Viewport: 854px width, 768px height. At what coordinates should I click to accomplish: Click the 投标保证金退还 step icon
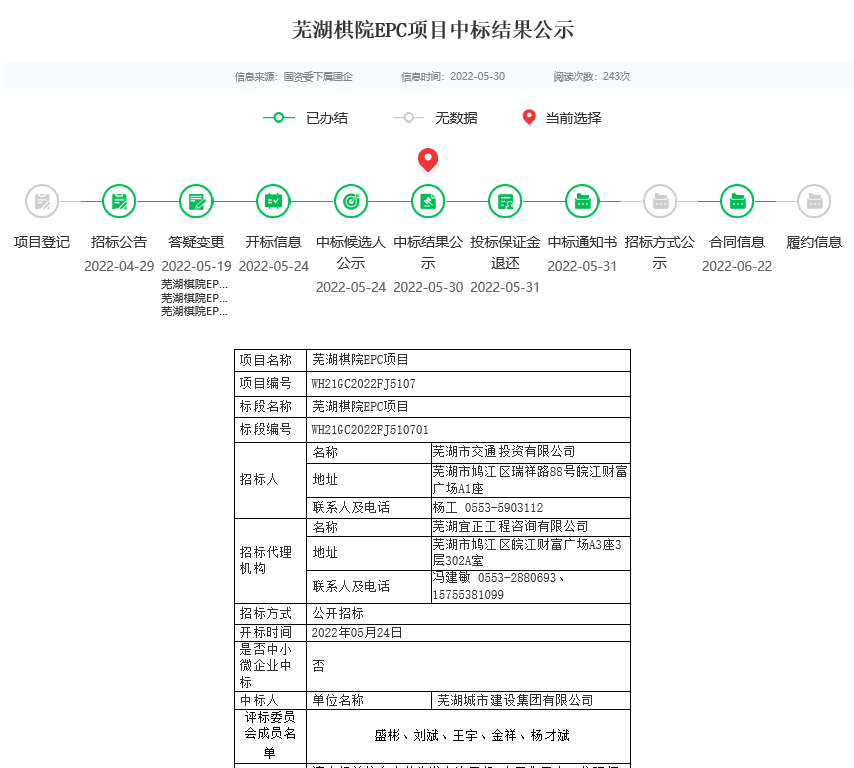[x=505, y=202]
